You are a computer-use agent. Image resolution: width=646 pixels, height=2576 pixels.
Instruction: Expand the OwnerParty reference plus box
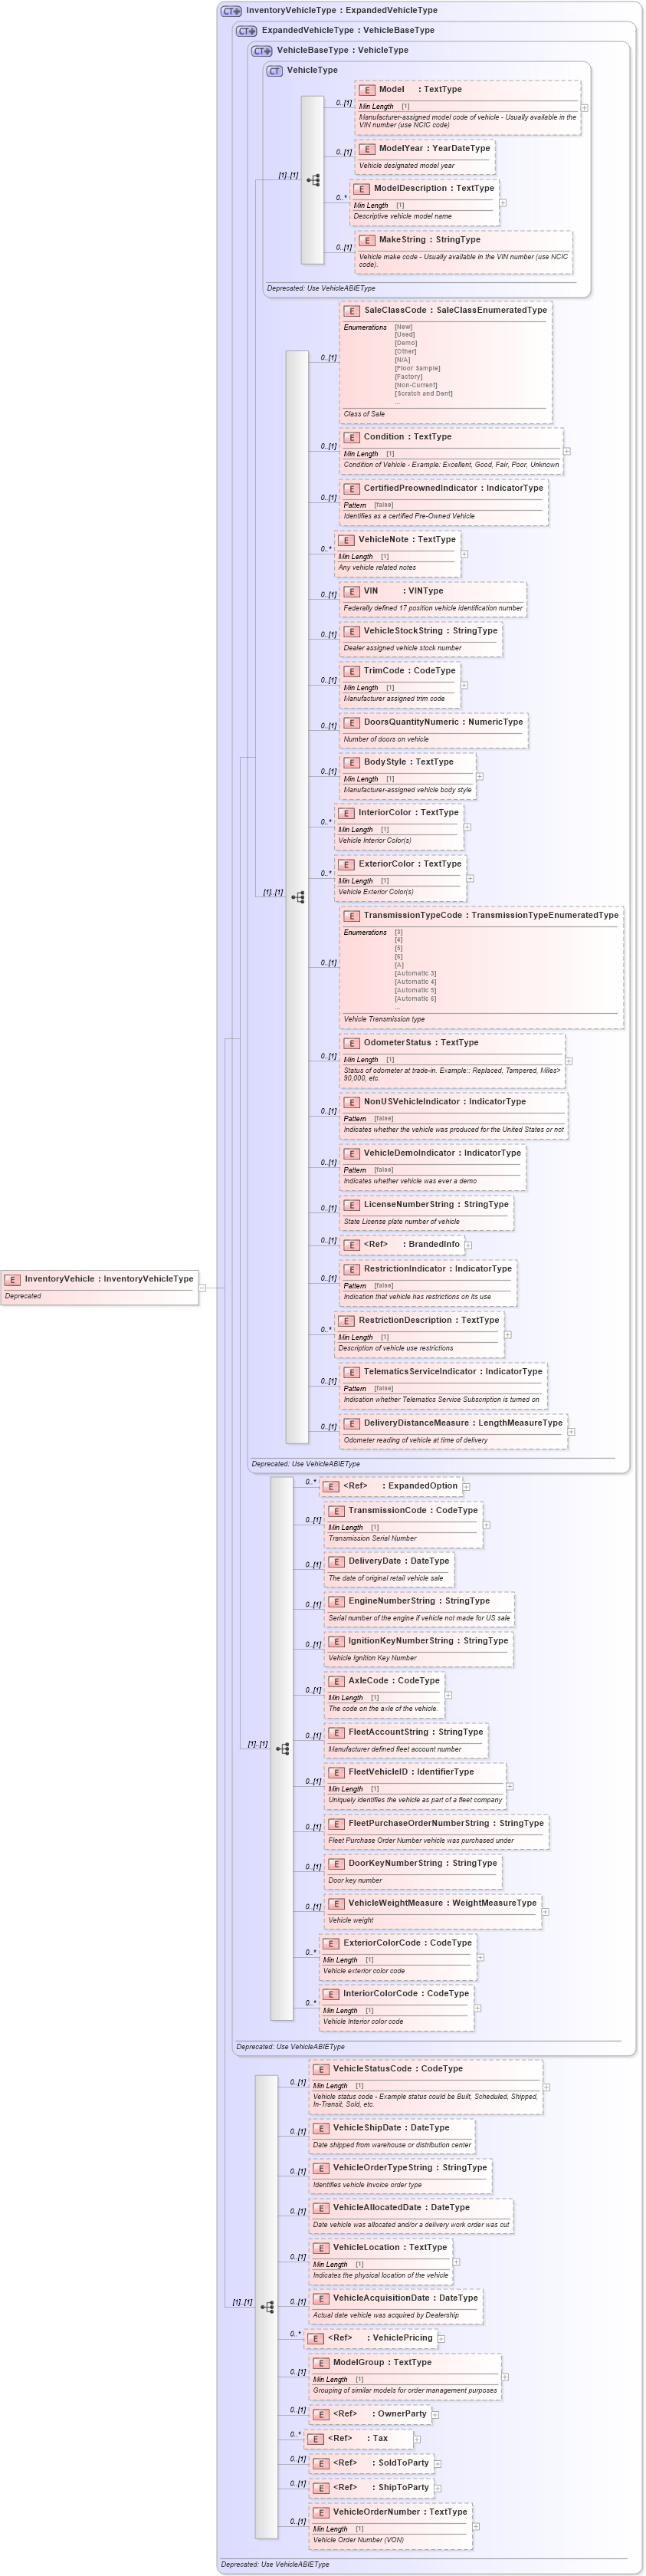tap(435, 2415)
